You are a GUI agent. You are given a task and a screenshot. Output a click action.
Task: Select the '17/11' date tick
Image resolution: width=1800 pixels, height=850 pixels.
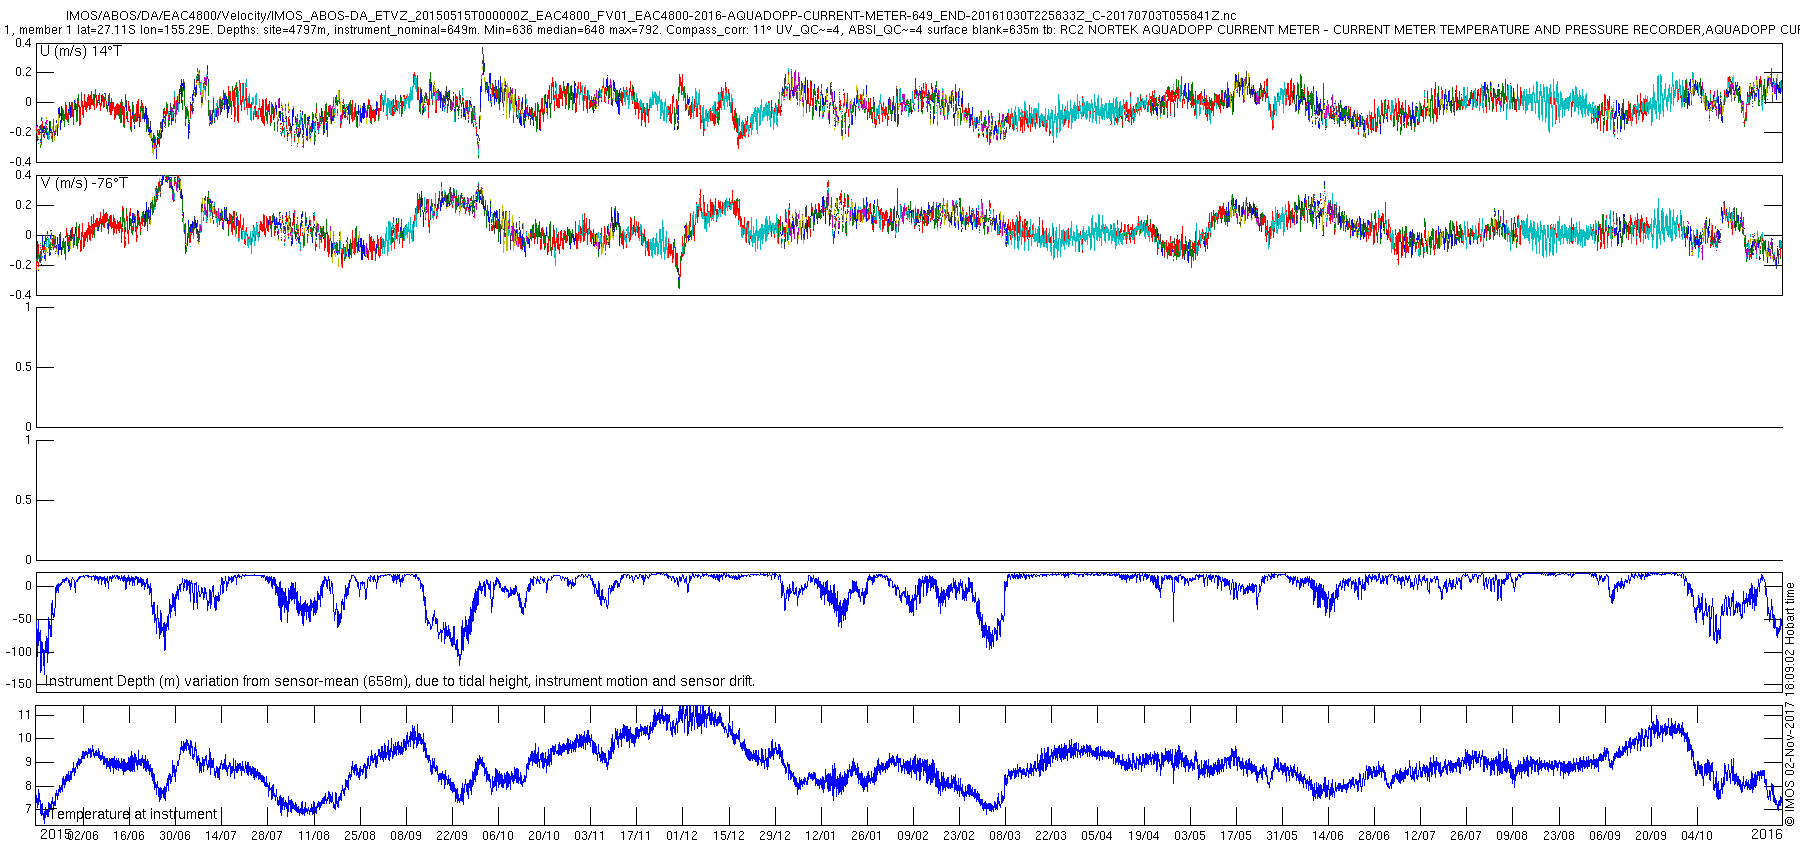tap(636, 836)
